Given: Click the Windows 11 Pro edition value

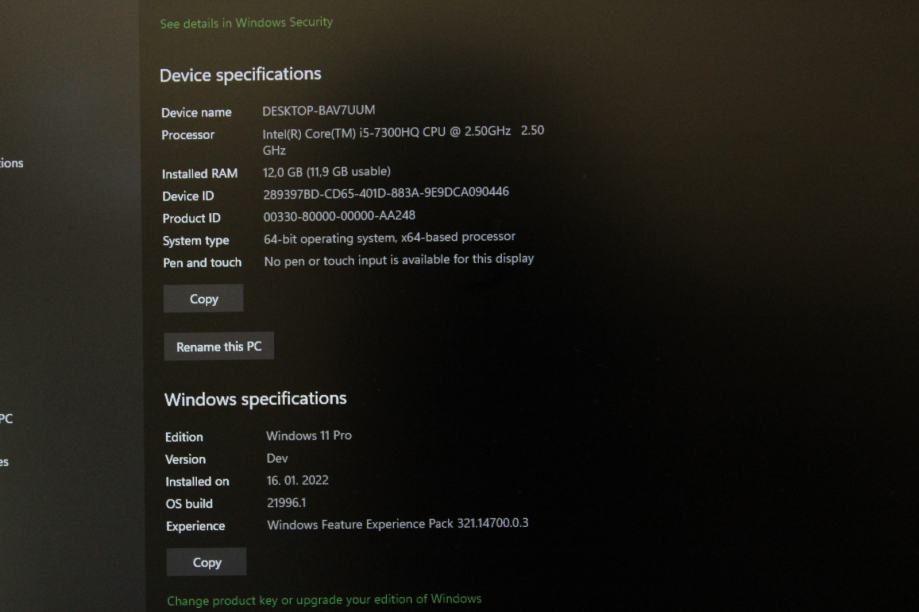Looking at the screenshot, I should tap(308, 436).
